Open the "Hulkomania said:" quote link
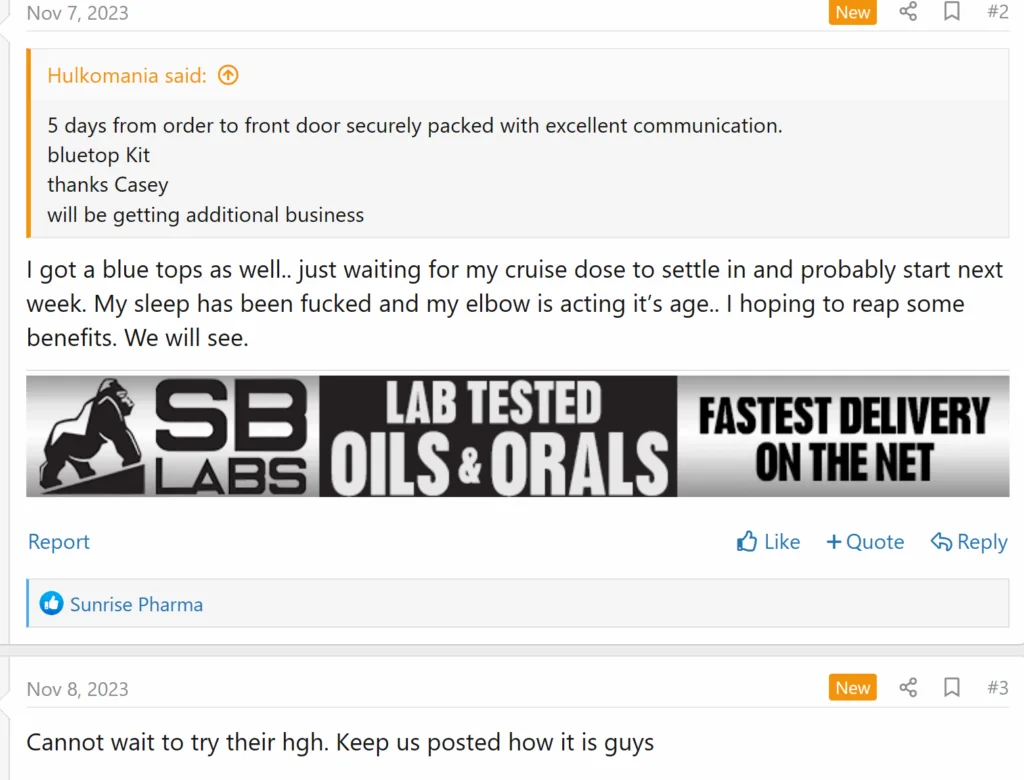 coord(127,75)
